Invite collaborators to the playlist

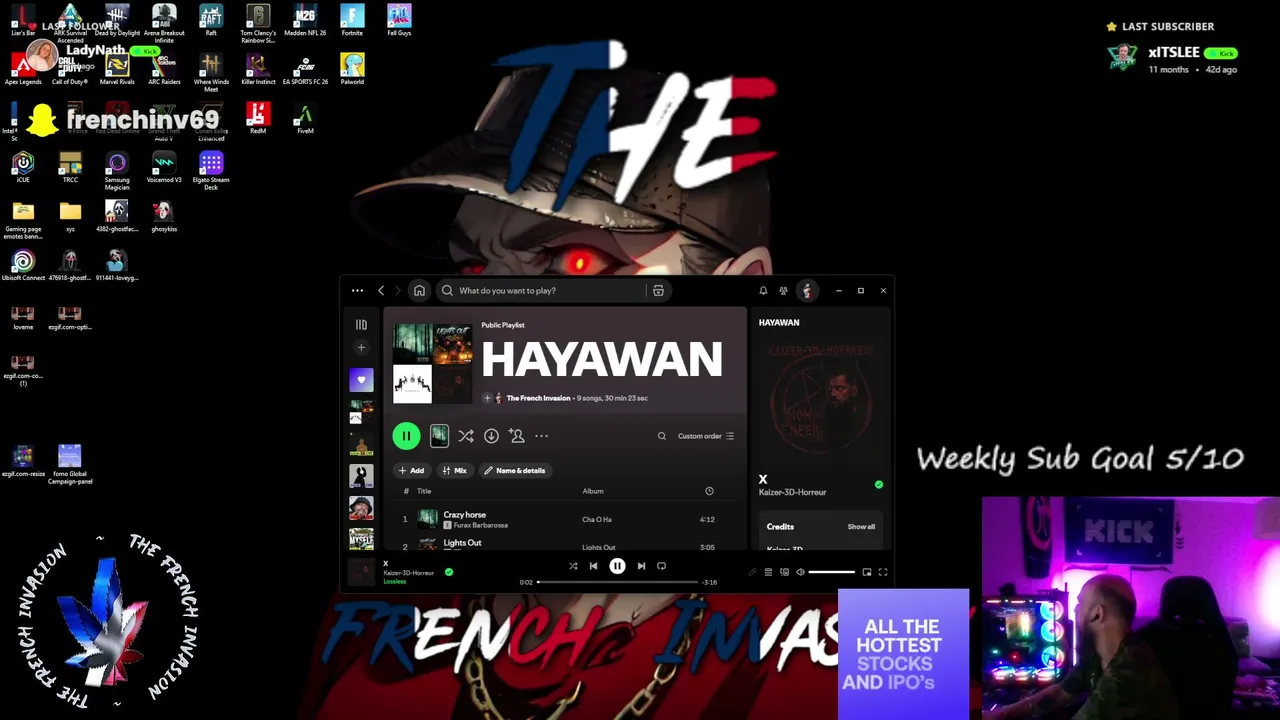point(516,436)
